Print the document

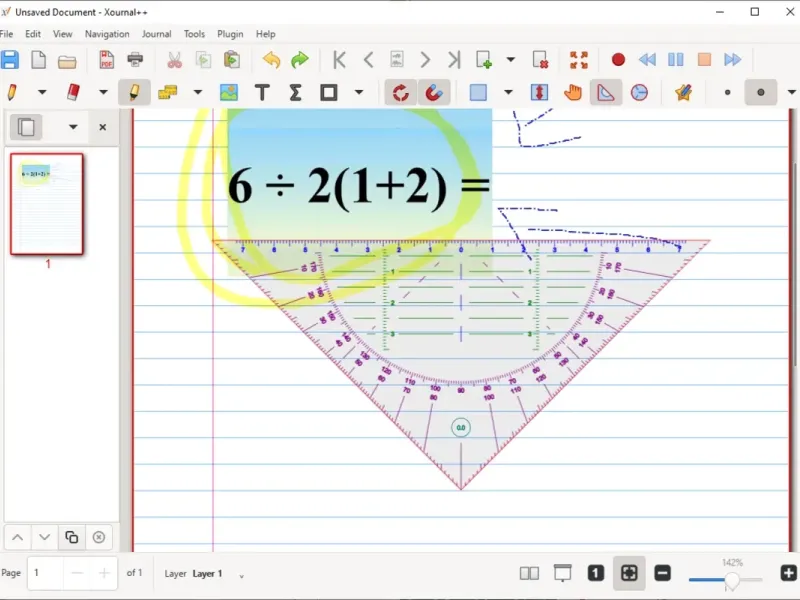tap(135, 60)
